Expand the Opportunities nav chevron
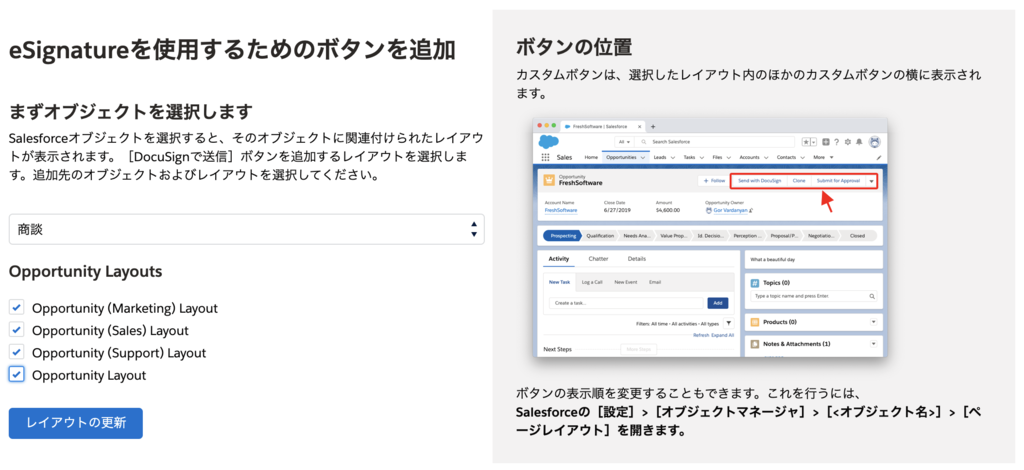Viewport: 1024px width, 470px height. point(643,158)
